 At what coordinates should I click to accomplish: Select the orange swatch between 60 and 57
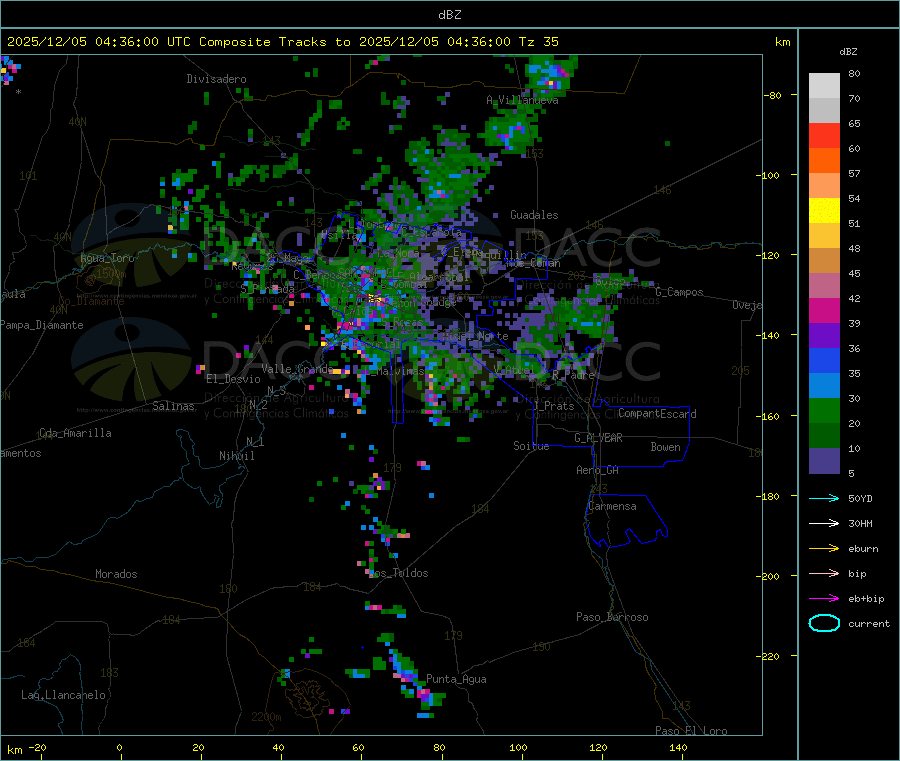point(824,161)
